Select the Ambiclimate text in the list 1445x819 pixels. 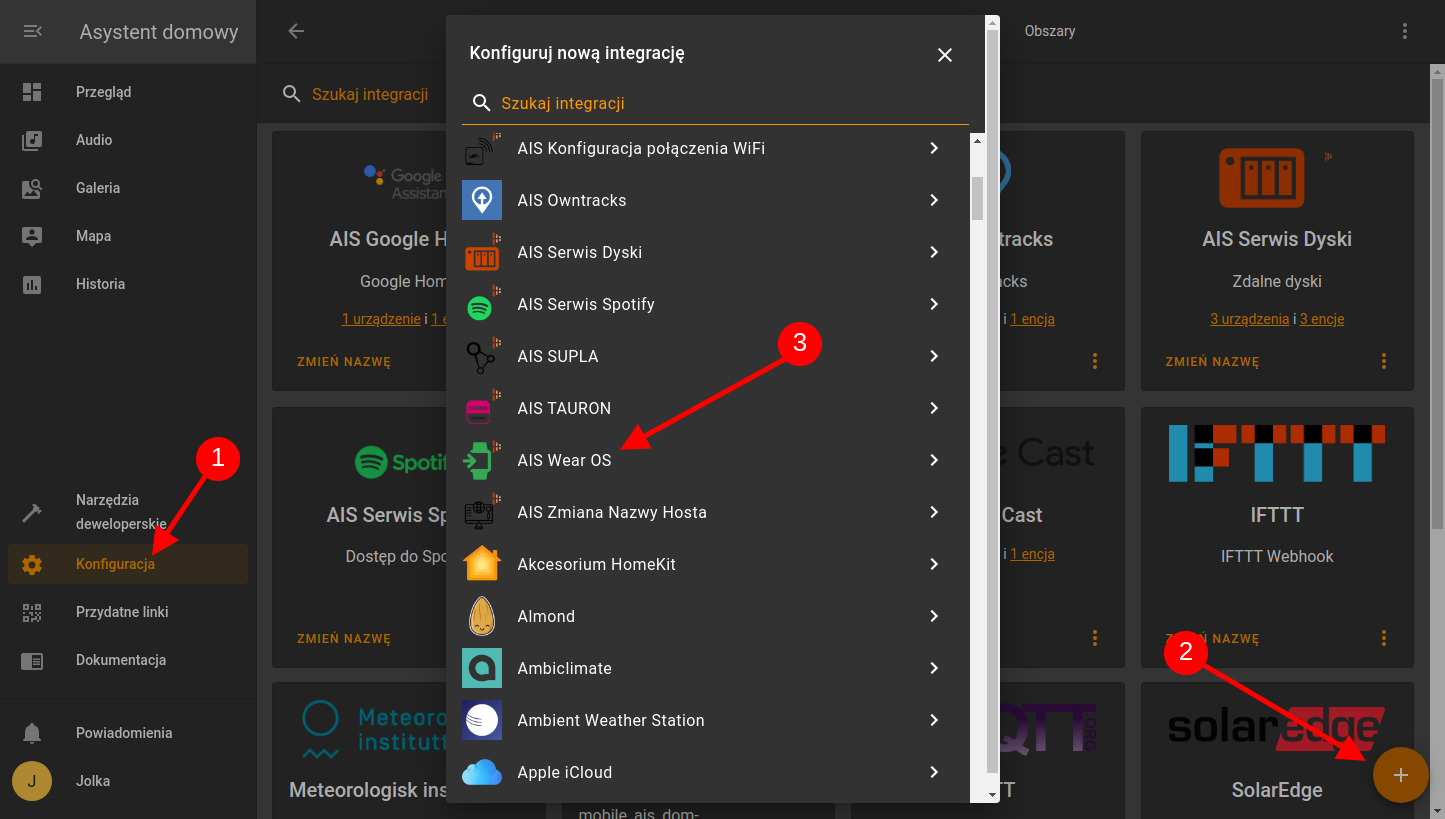[x=564, y=668]
